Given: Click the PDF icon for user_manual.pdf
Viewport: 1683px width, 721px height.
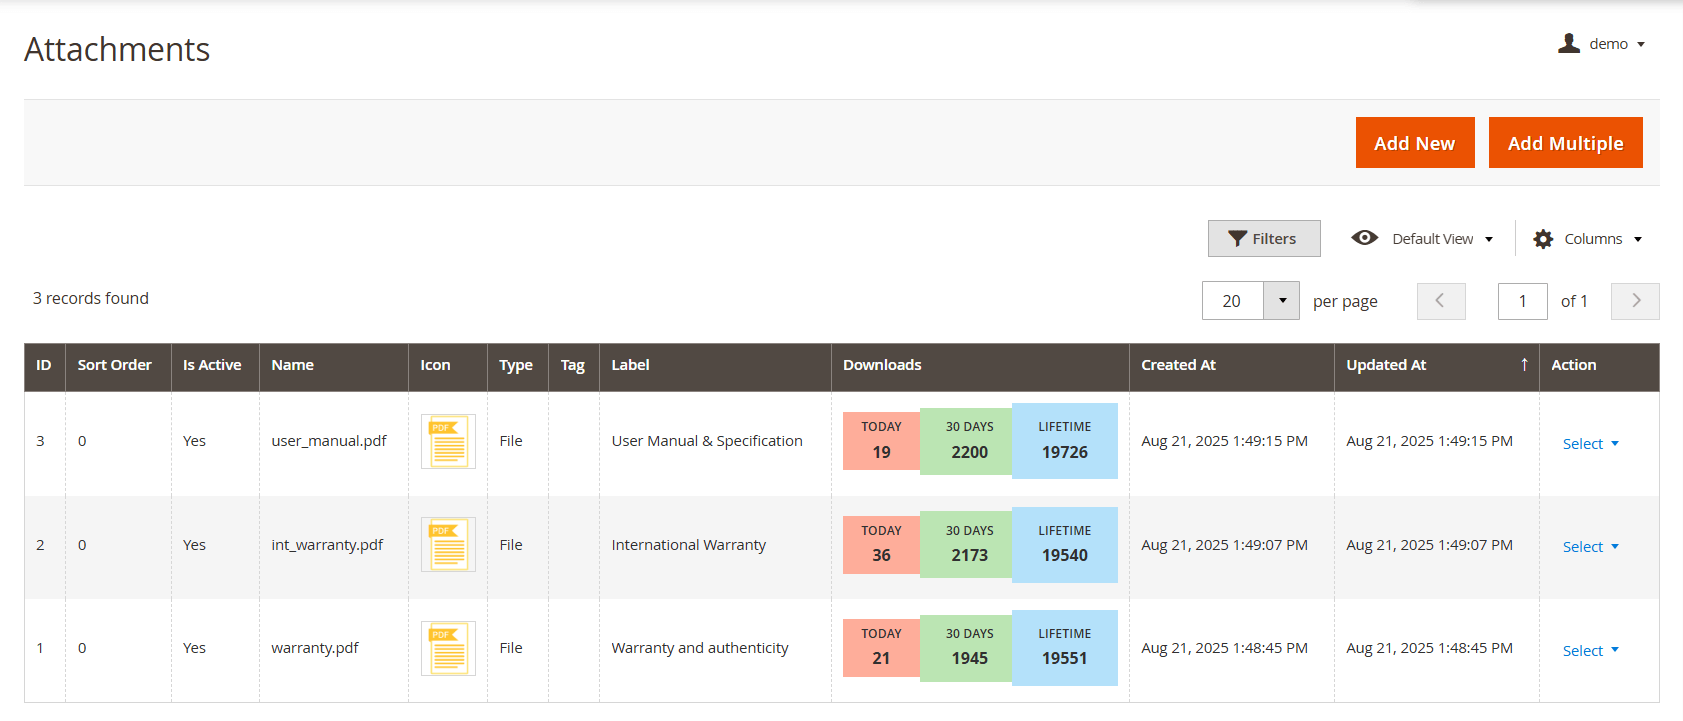Looking at the screenshot, I should 448,441.
